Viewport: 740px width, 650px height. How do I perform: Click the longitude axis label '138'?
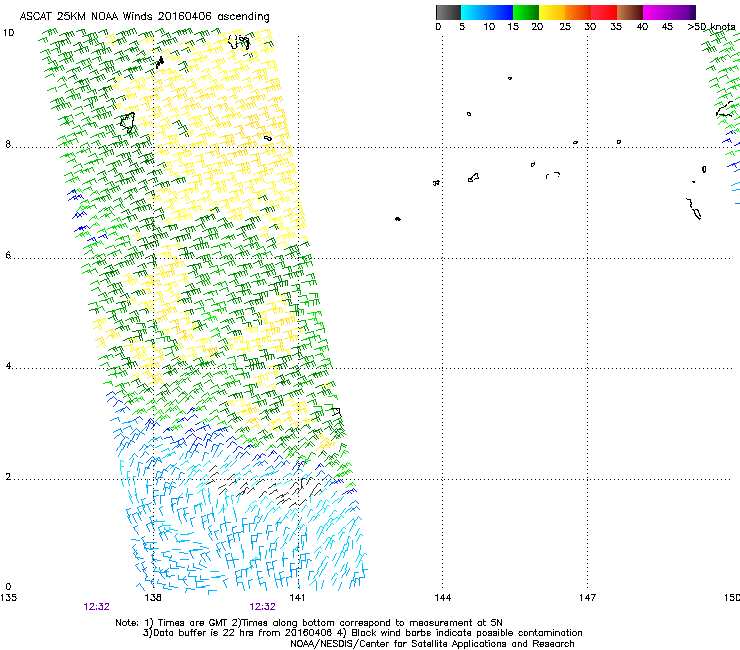coord(153,598)
